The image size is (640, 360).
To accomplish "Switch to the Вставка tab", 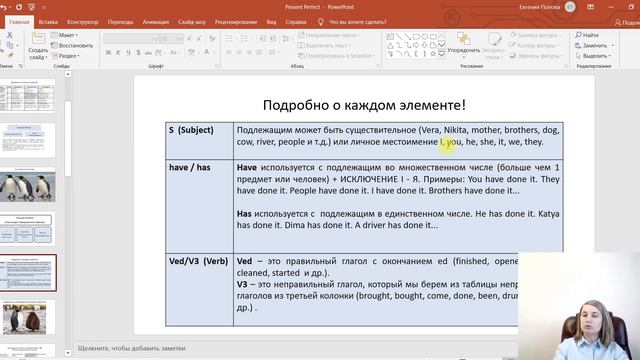I will click(x=48, y=22).
